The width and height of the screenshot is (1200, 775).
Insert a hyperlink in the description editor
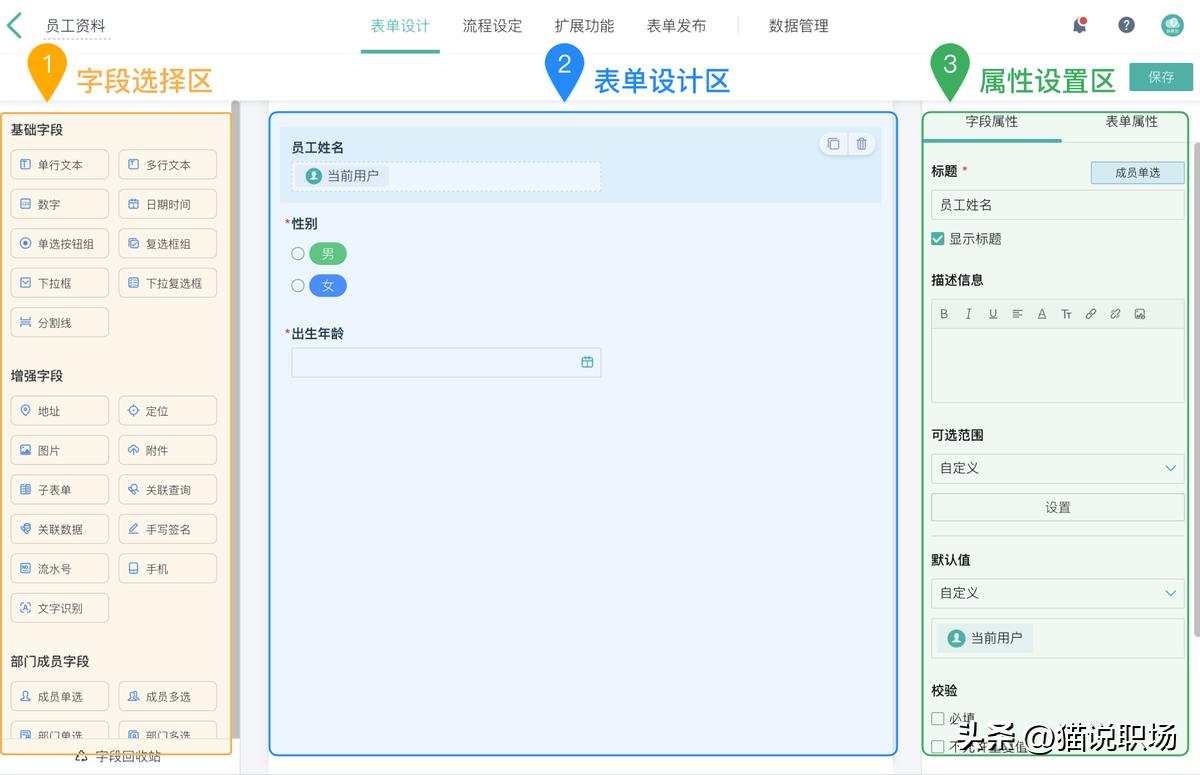click(x=1090, y=313)
